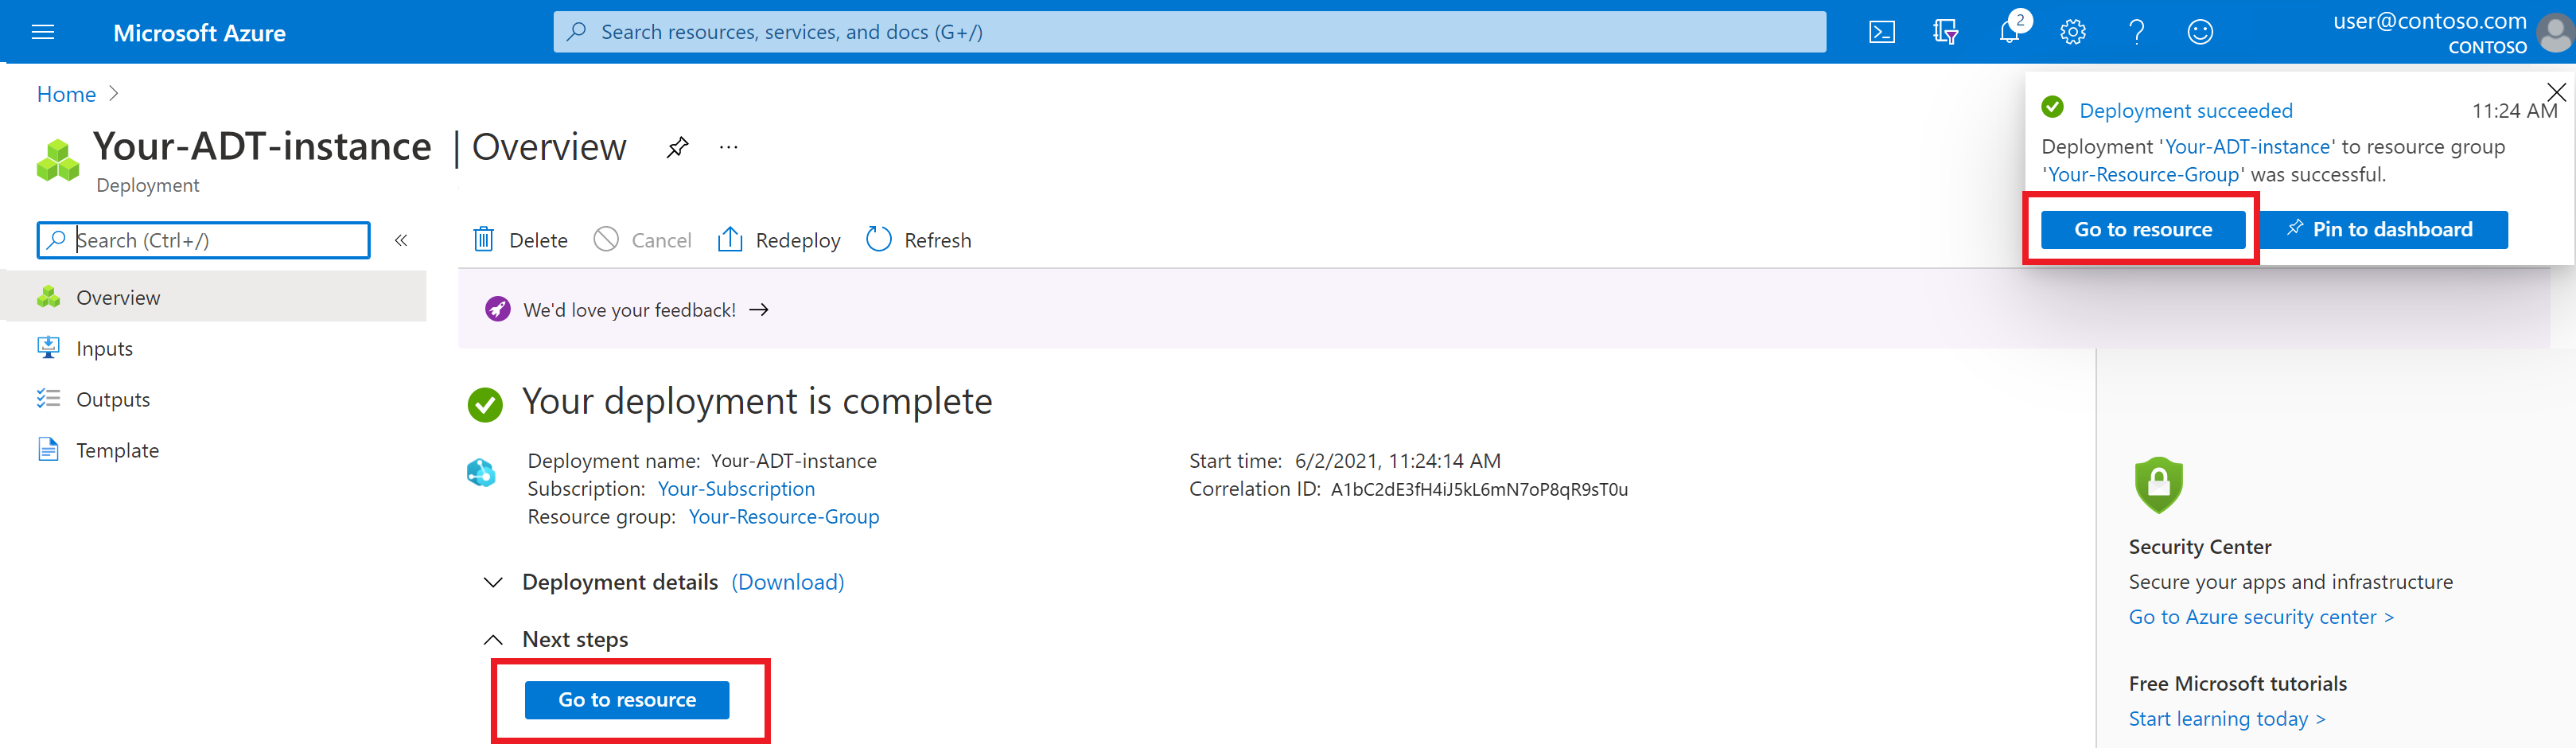Expand Deployment details section

click(x=493, y=582)
